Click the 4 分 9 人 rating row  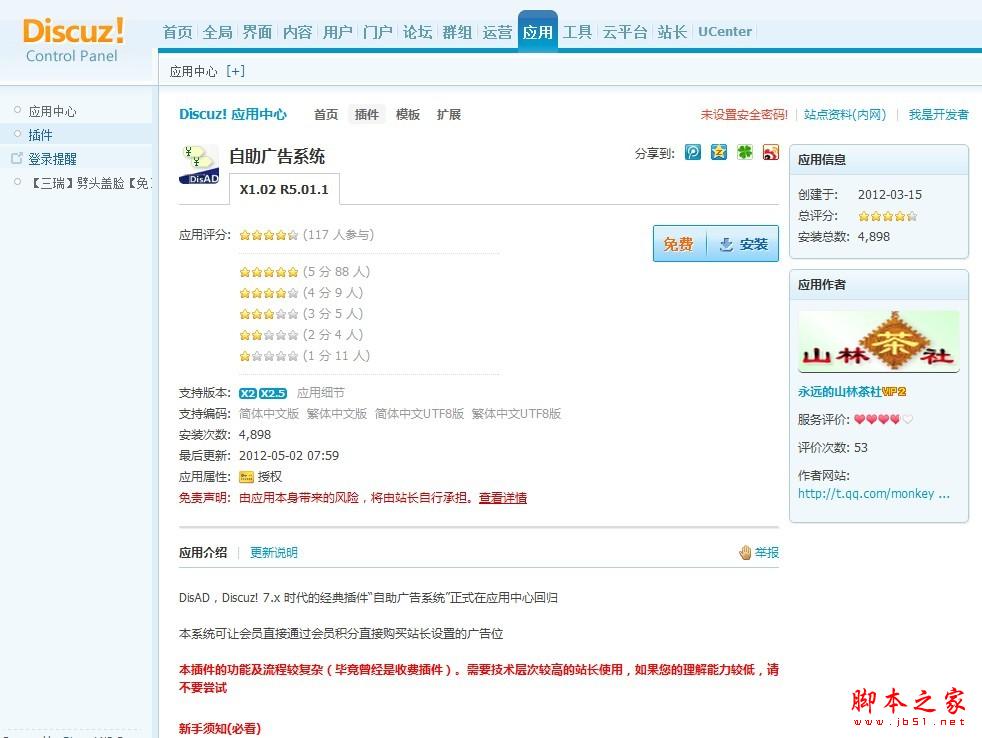pyautogui.click(x=301, y=293)
